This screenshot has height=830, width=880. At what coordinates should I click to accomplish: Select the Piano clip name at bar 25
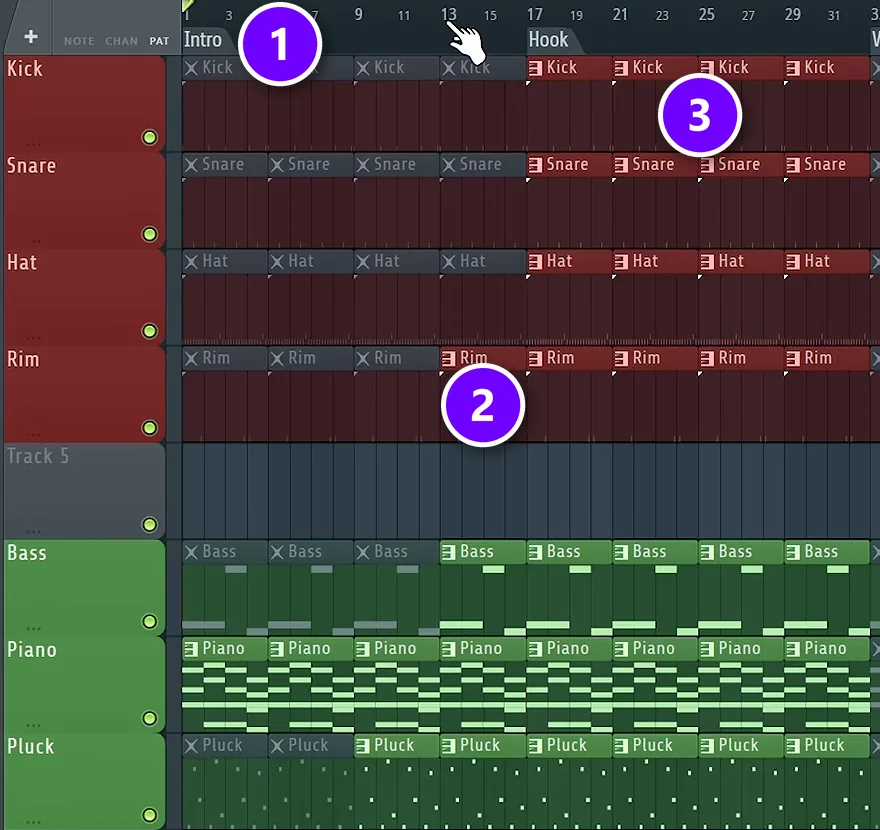740,649
